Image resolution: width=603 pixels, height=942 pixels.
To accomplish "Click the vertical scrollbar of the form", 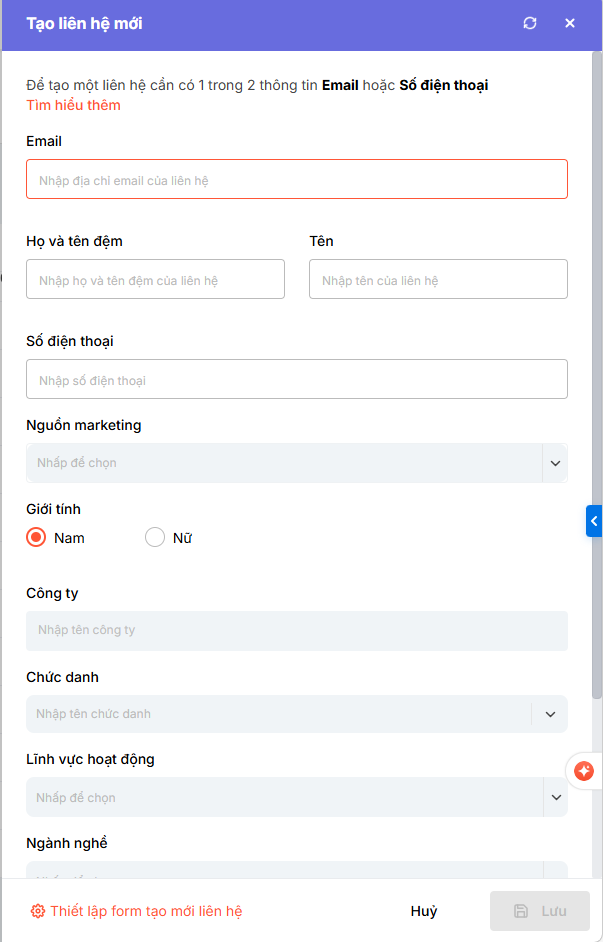I will pos(597,400).
